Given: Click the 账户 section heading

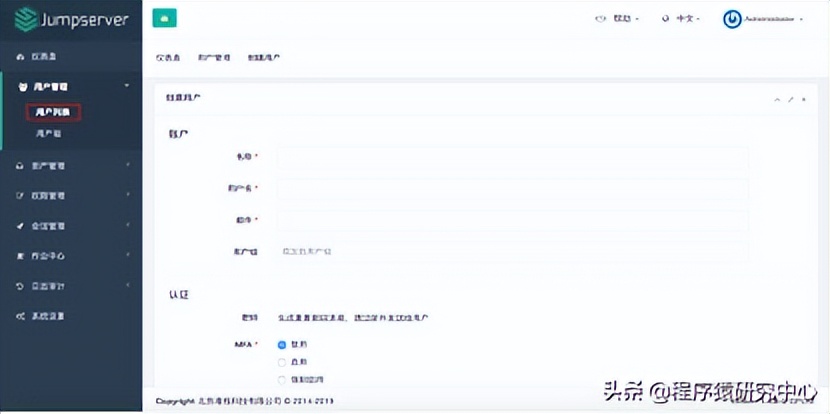Looking at the screenshot, I should (178, 134).
